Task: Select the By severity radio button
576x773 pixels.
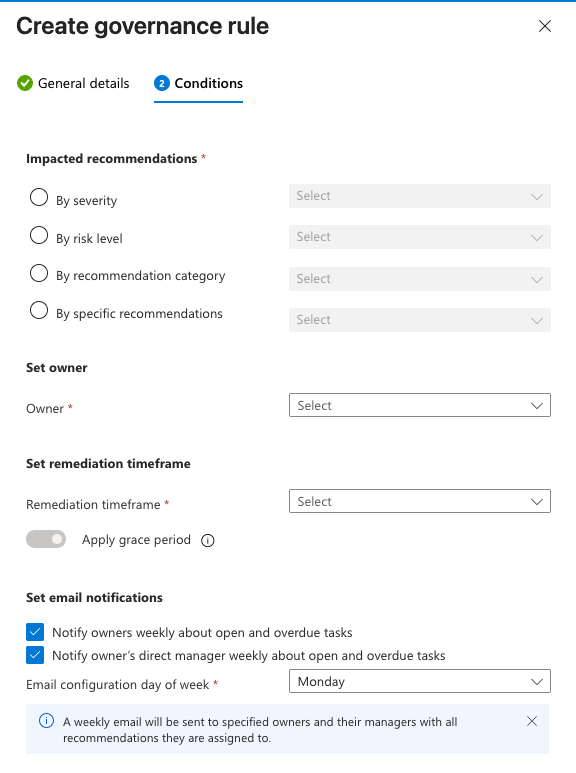Action: [x=39, y=197]
